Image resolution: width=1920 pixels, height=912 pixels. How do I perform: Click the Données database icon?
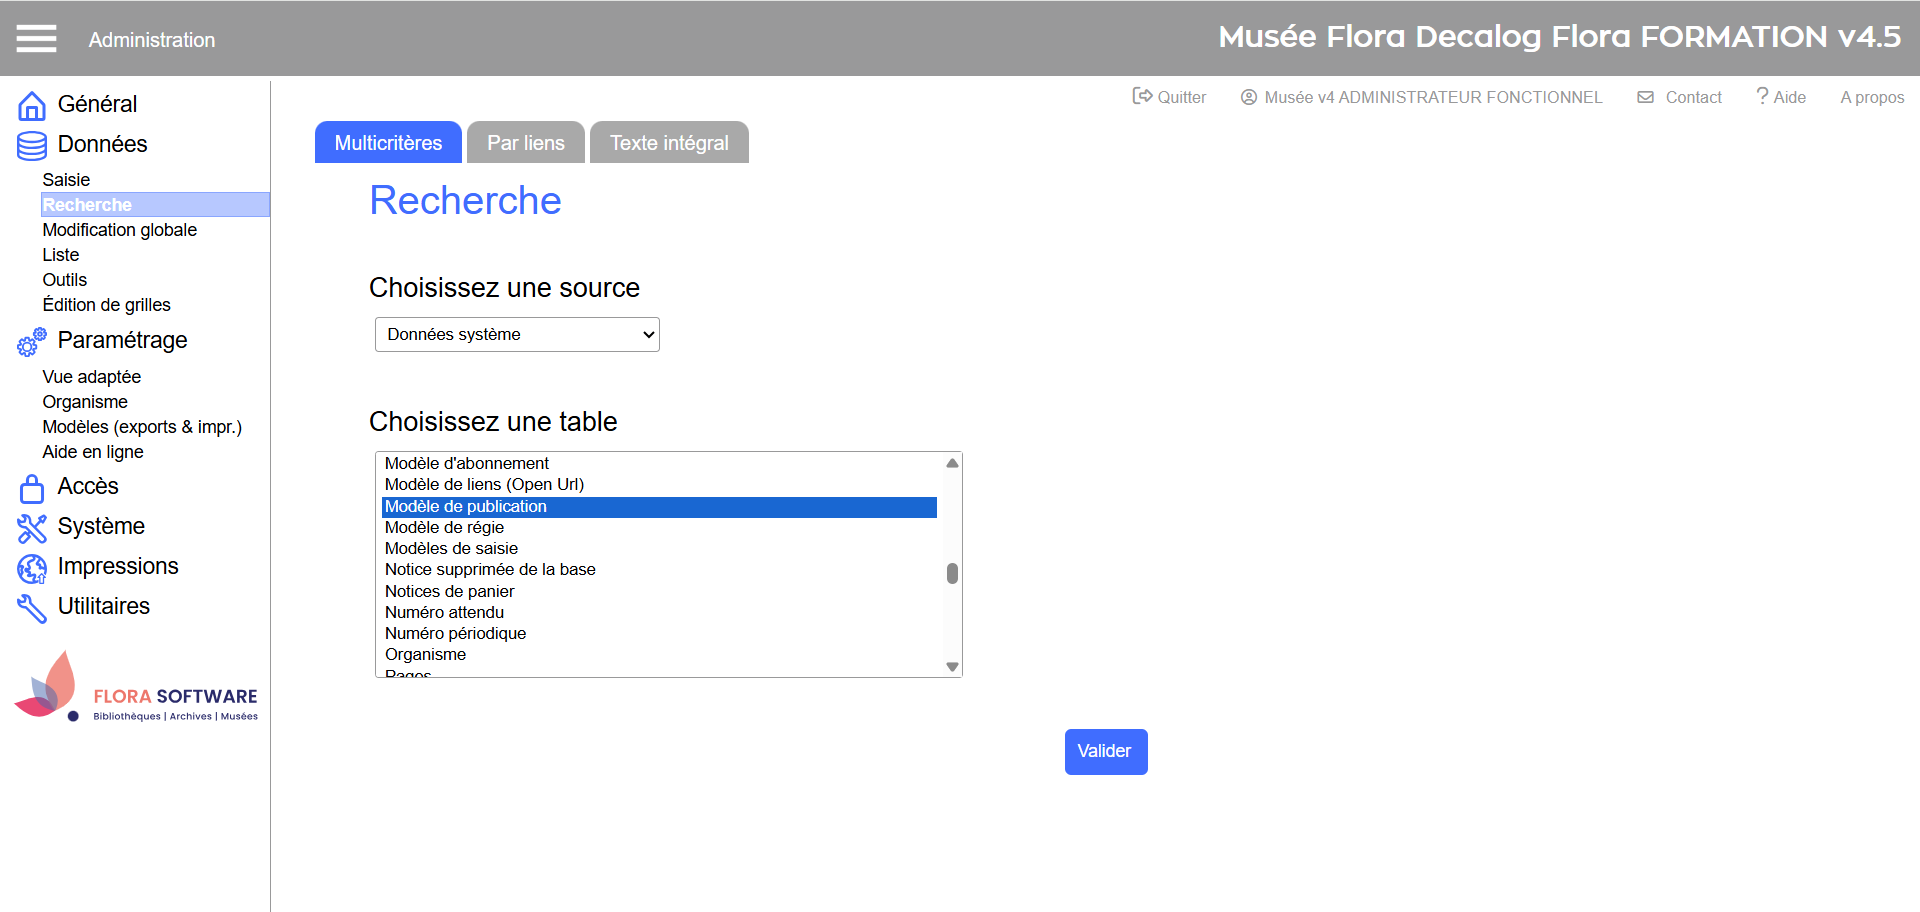[x=32, y=146]
